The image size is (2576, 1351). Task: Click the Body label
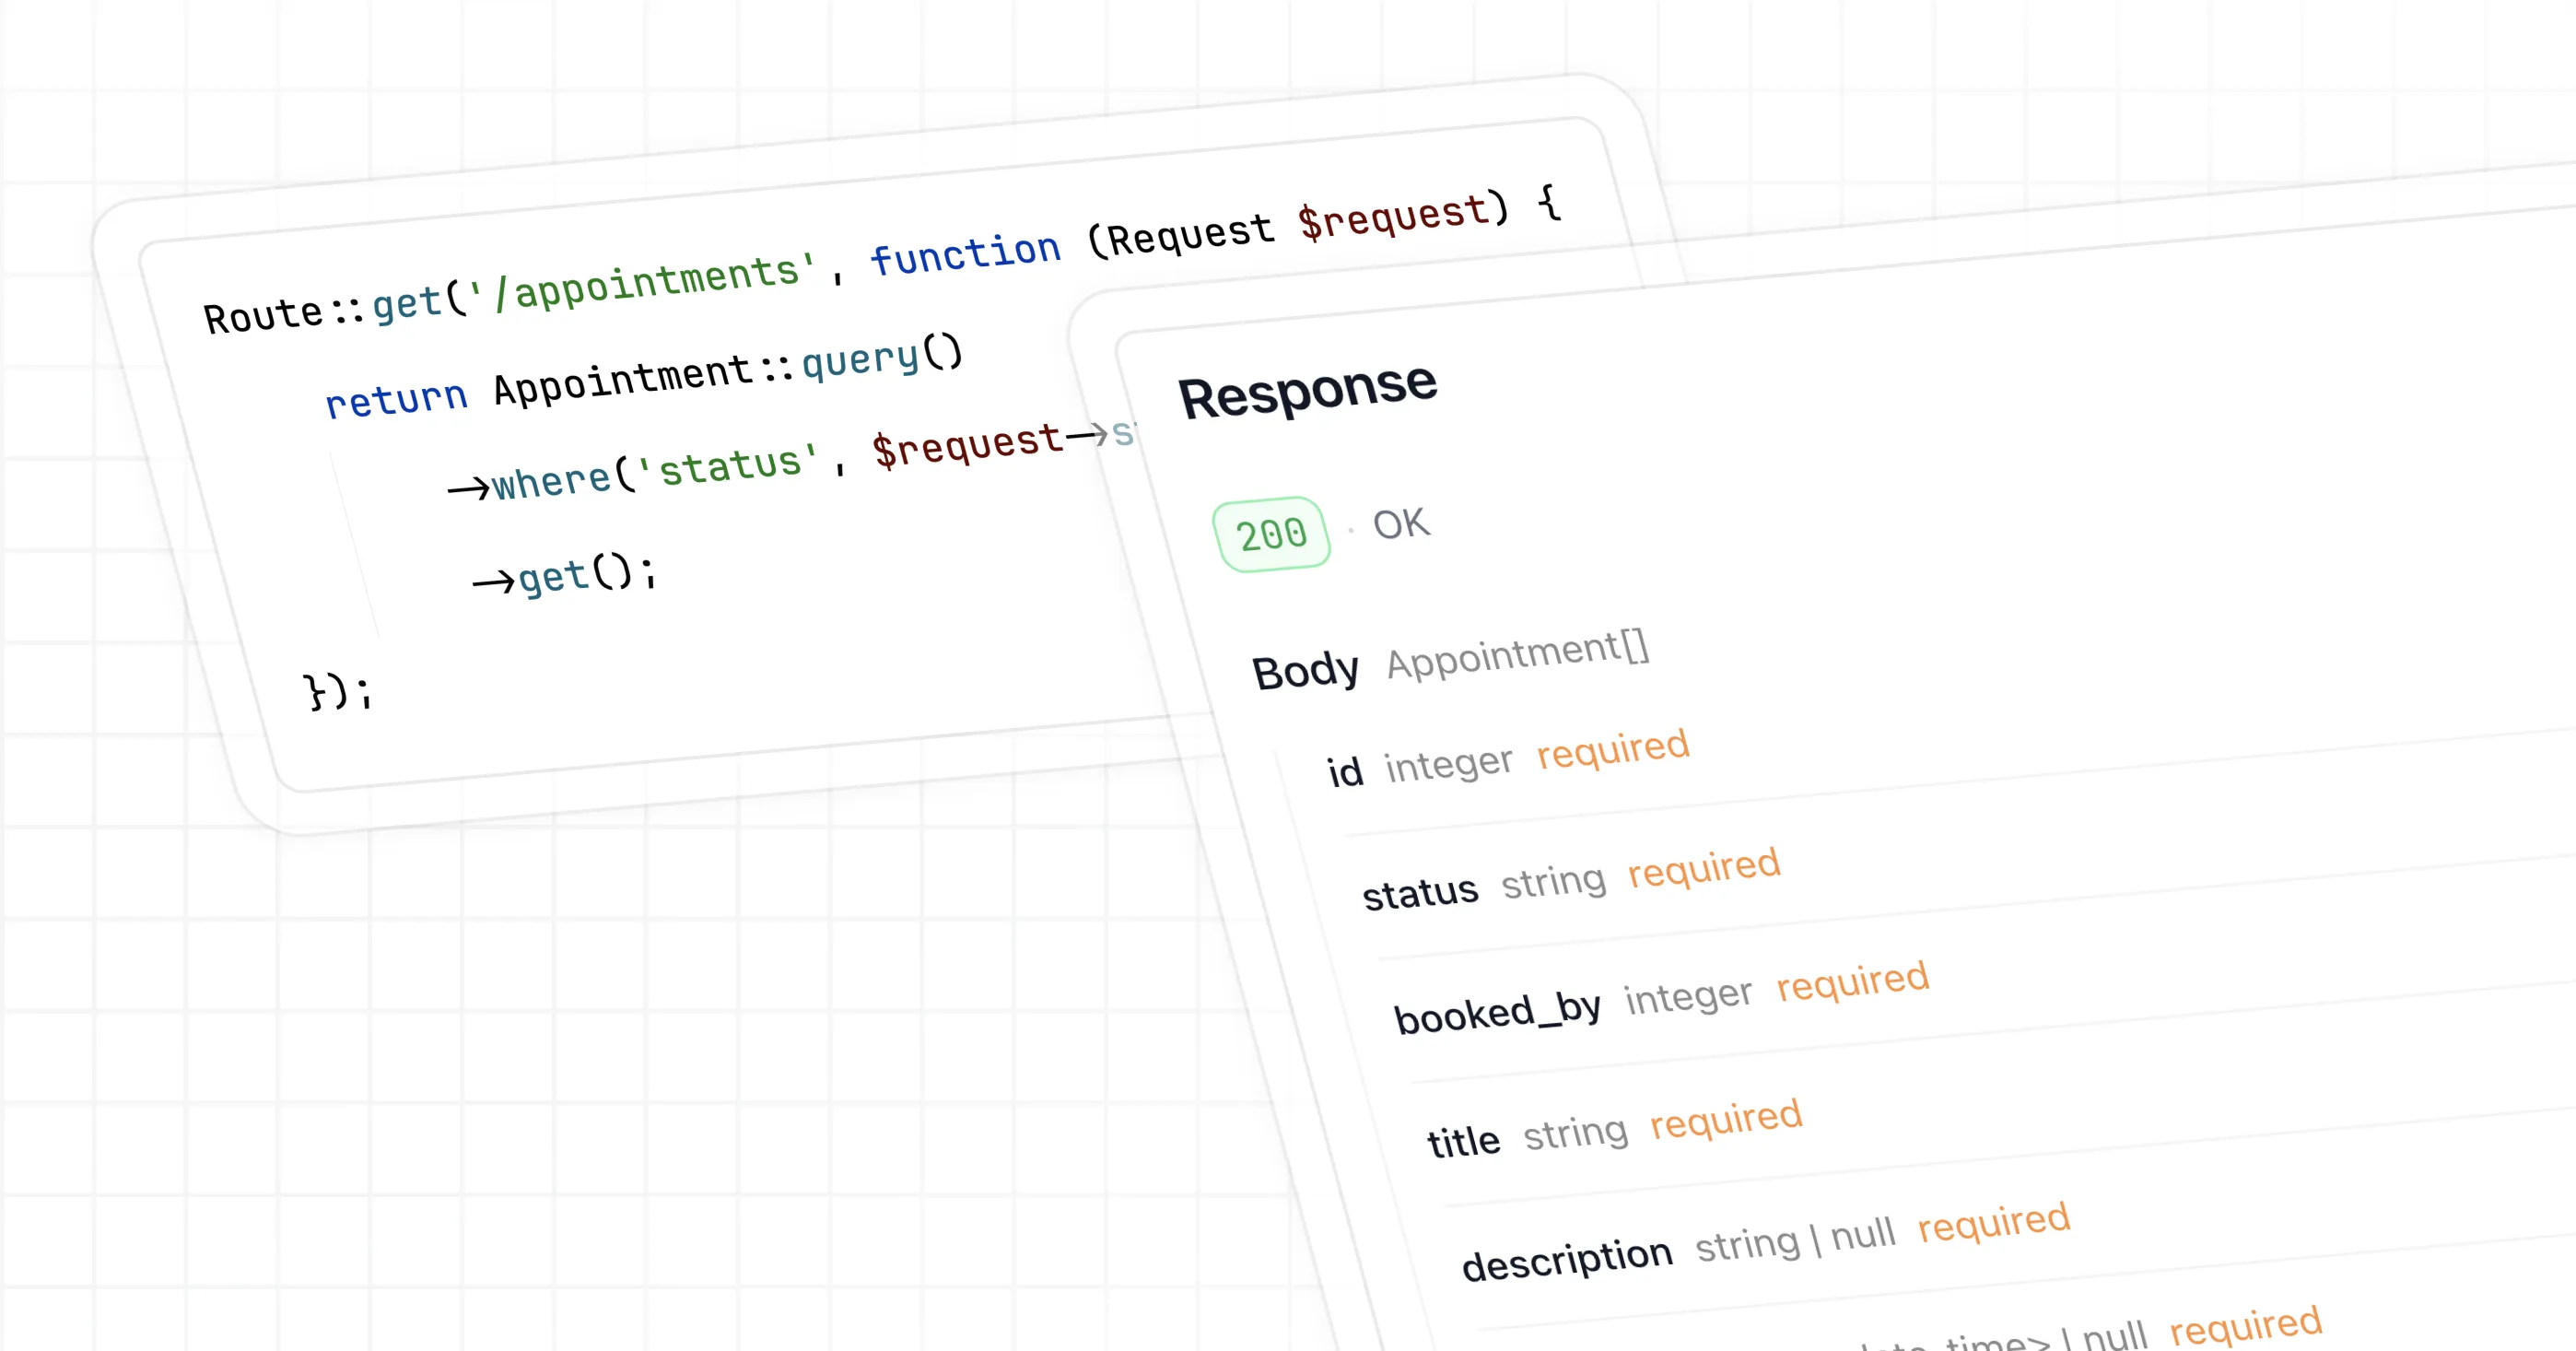tap(1305, 671)
